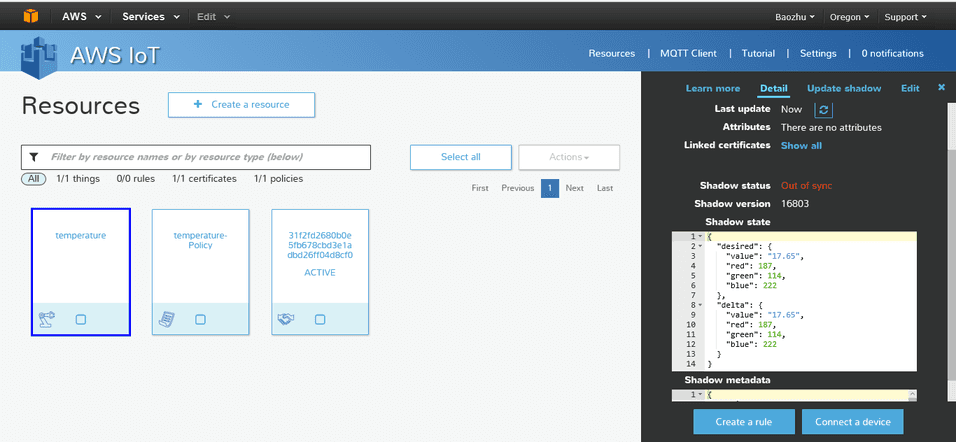The height and width of the screenshot is (442, 956).
Task: Open the AWS dropdown menu
Action: coord(82,16)
